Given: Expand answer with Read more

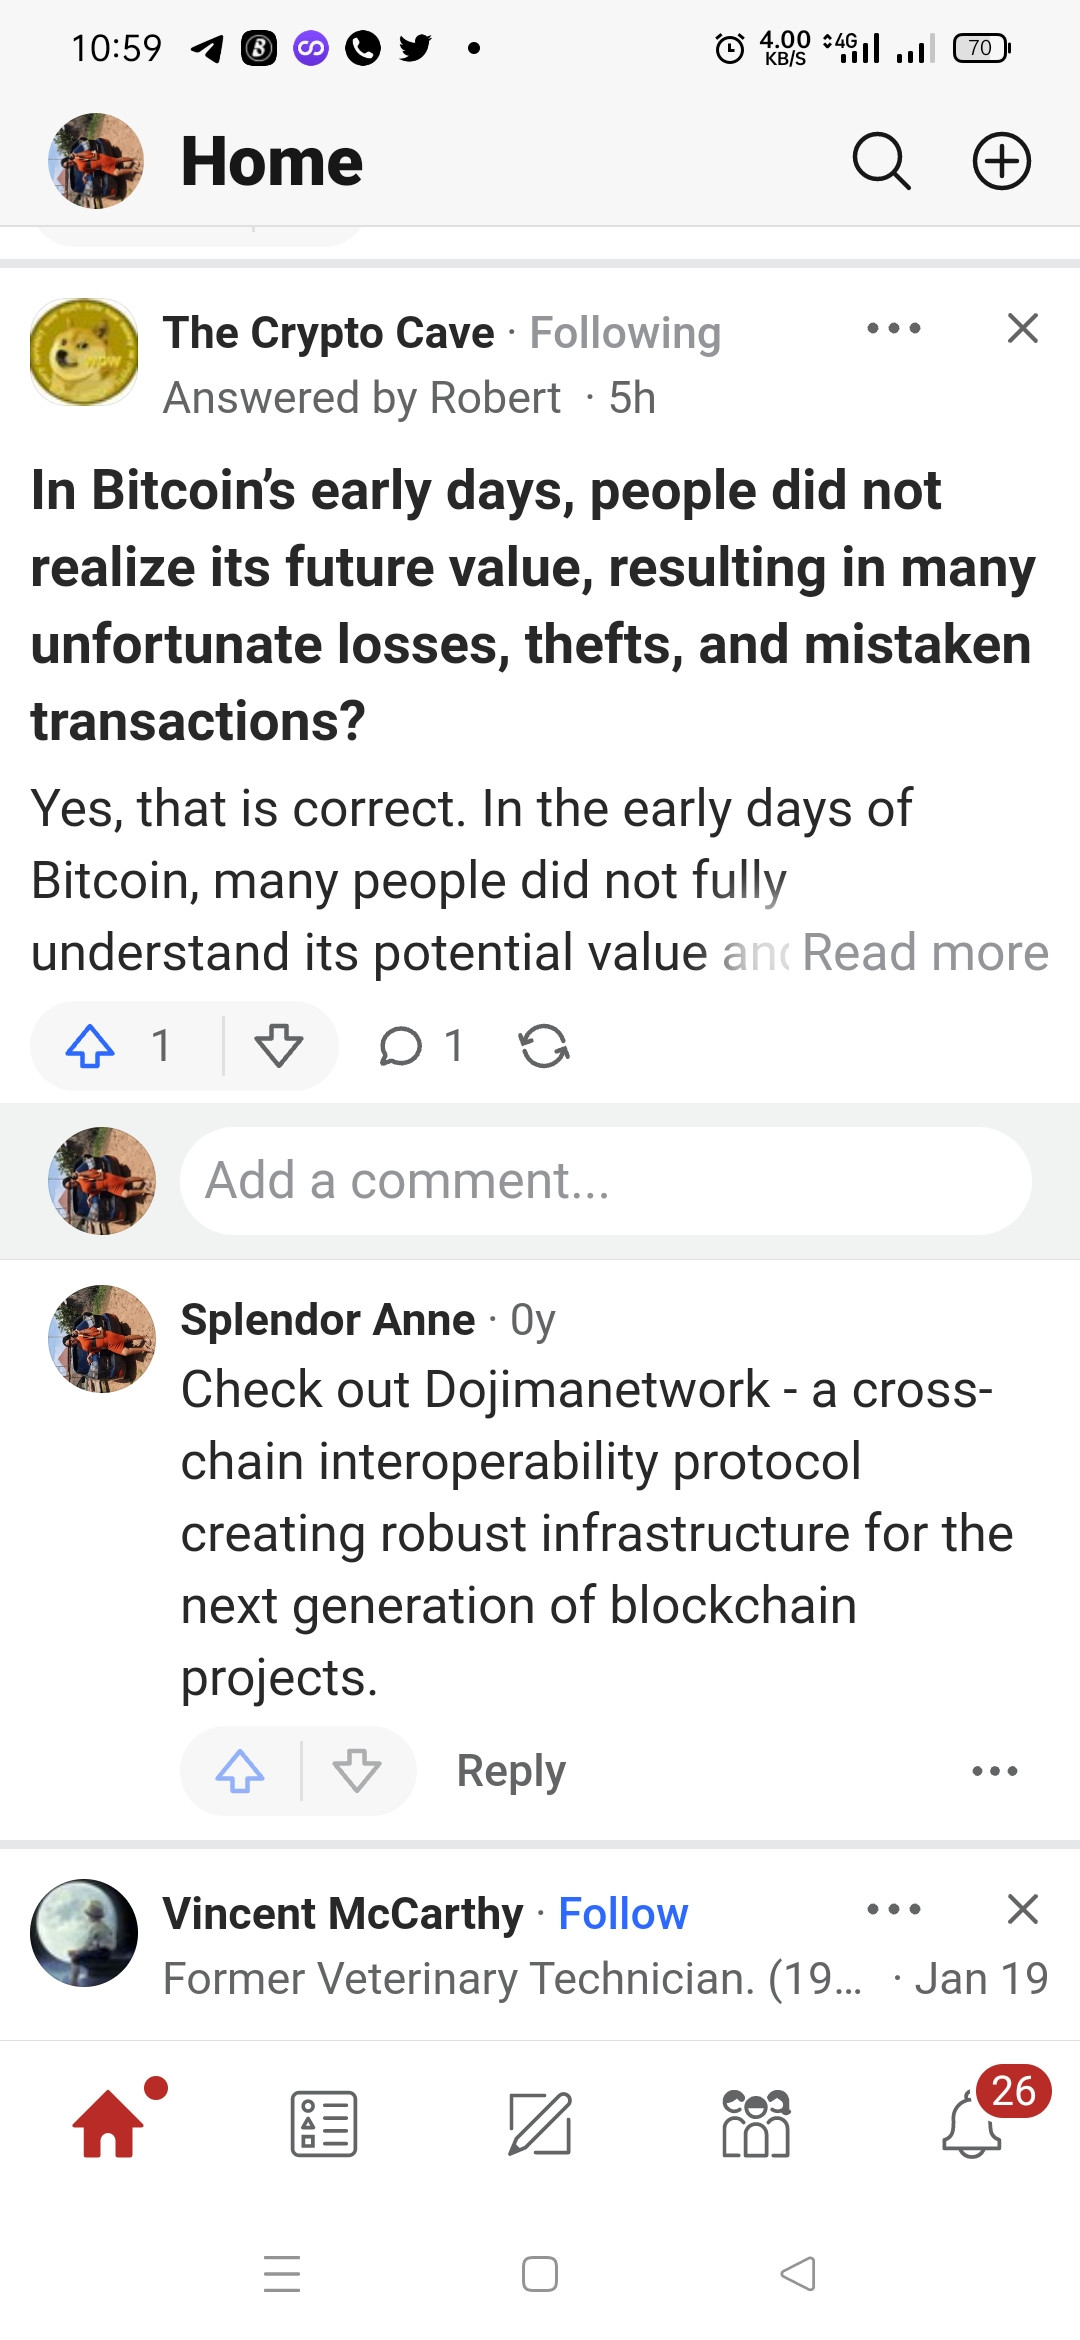Looking at the screenshot, I should [x=925, y=952].
